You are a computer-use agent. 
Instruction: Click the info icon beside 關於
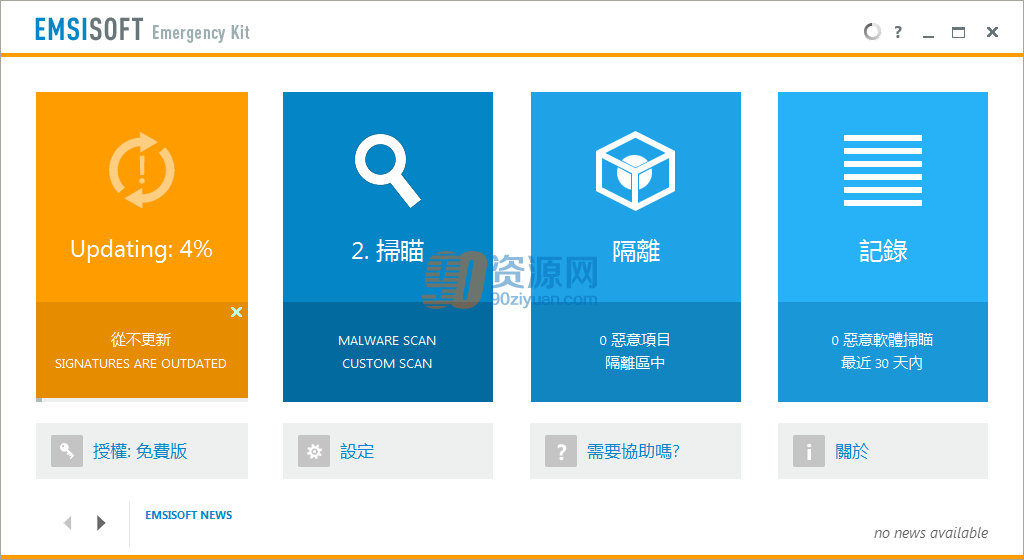click(809, 451)
